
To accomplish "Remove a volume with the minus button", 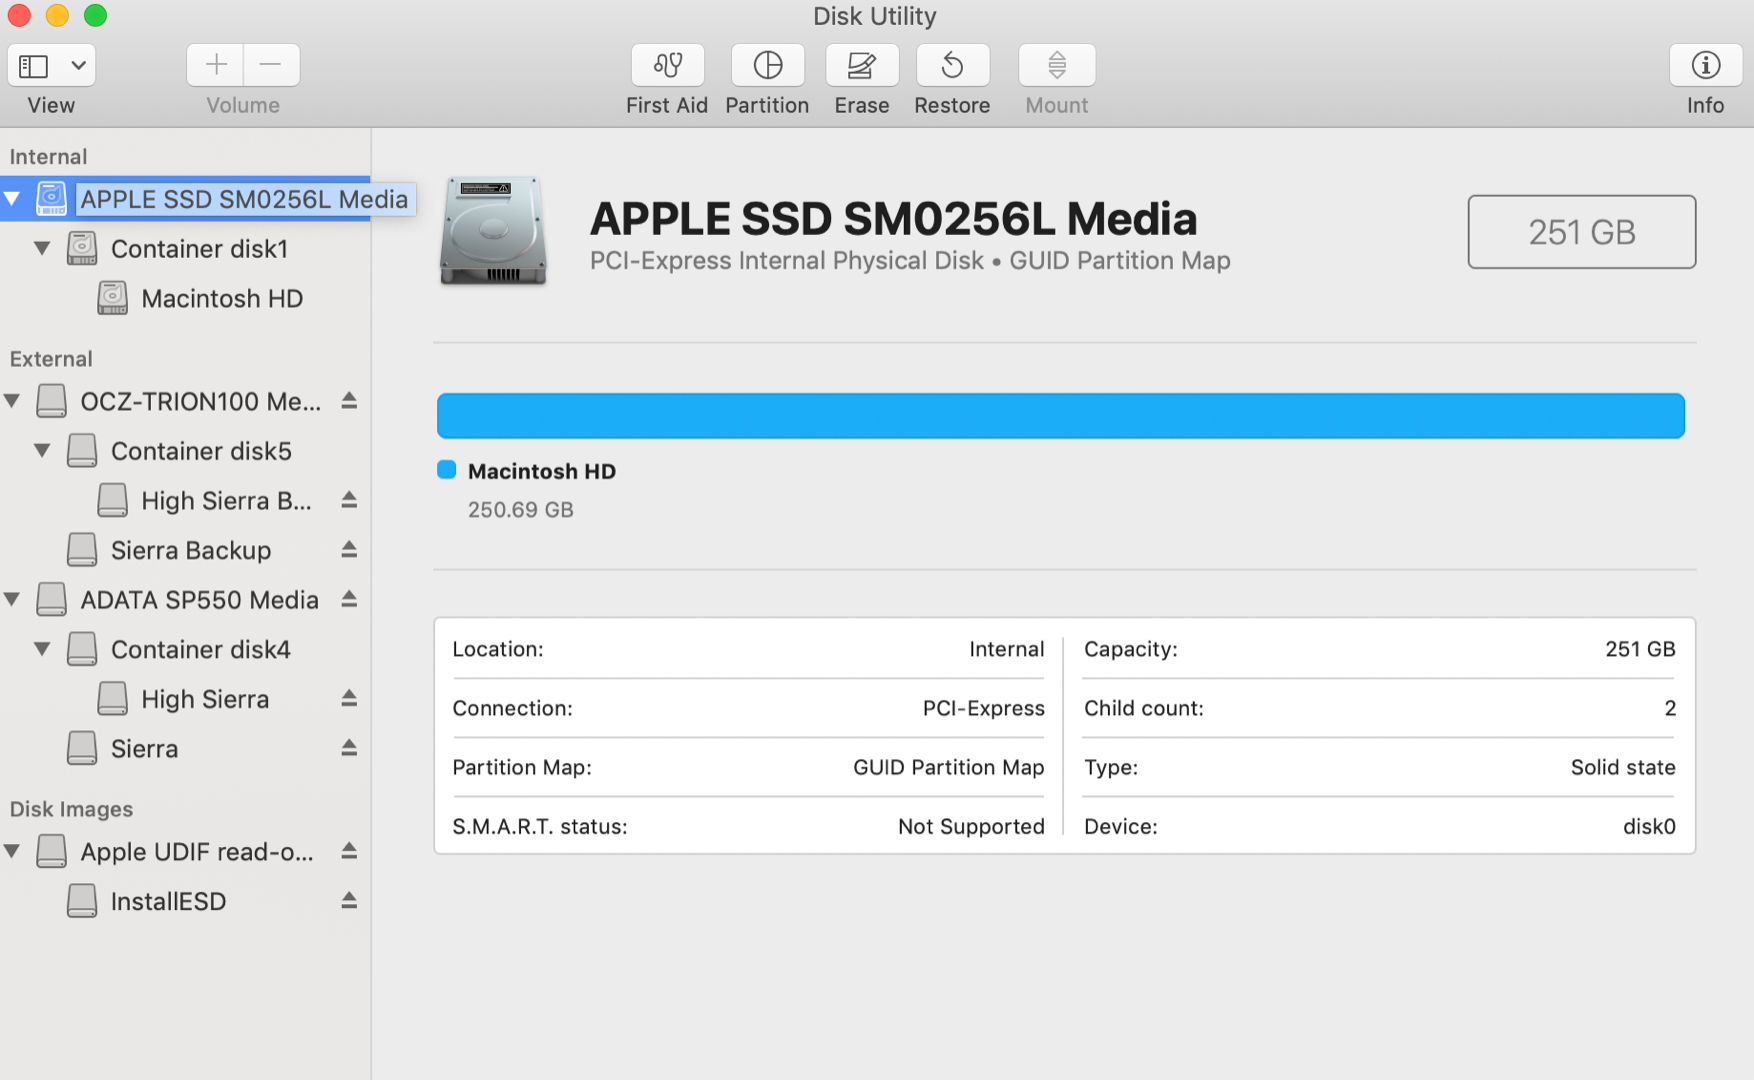I will [x=271, y=66].
